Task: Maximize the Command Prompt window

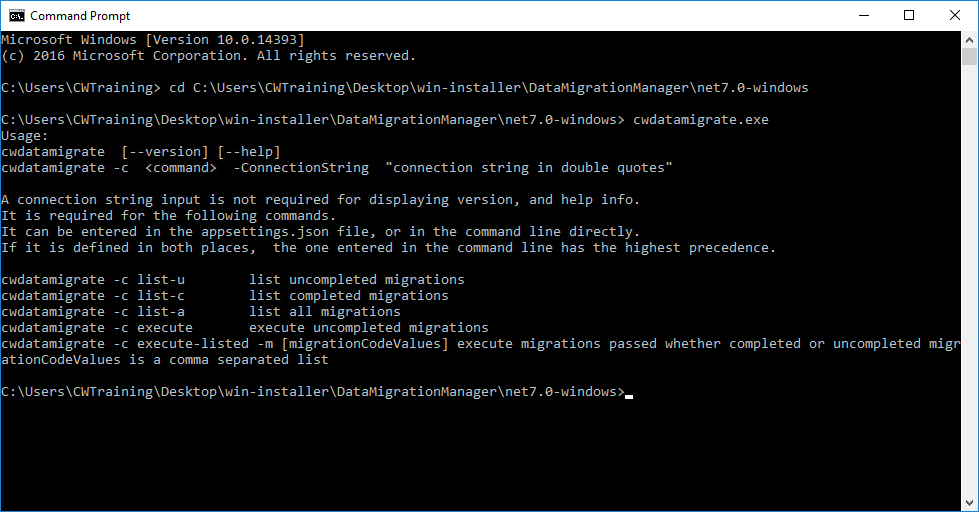Action: [x=909, y=16]
